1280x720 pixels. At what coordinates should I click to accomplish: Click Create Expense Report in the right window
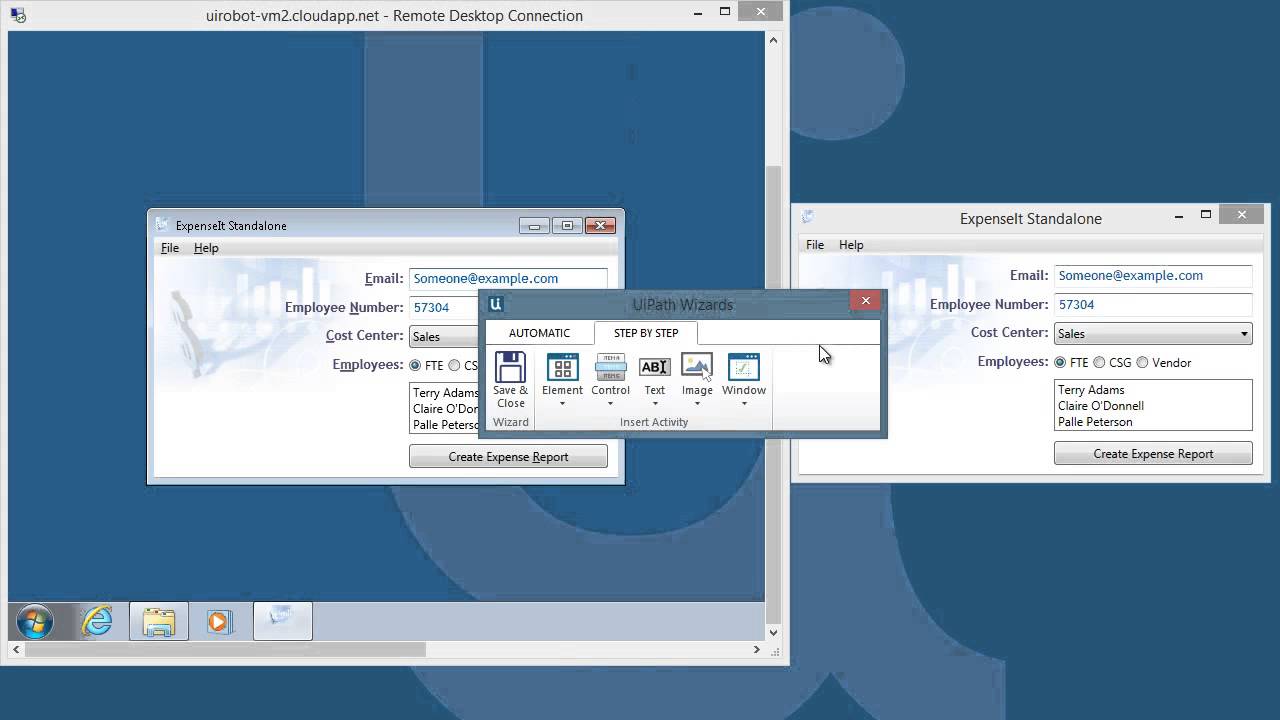(1153, 454)
